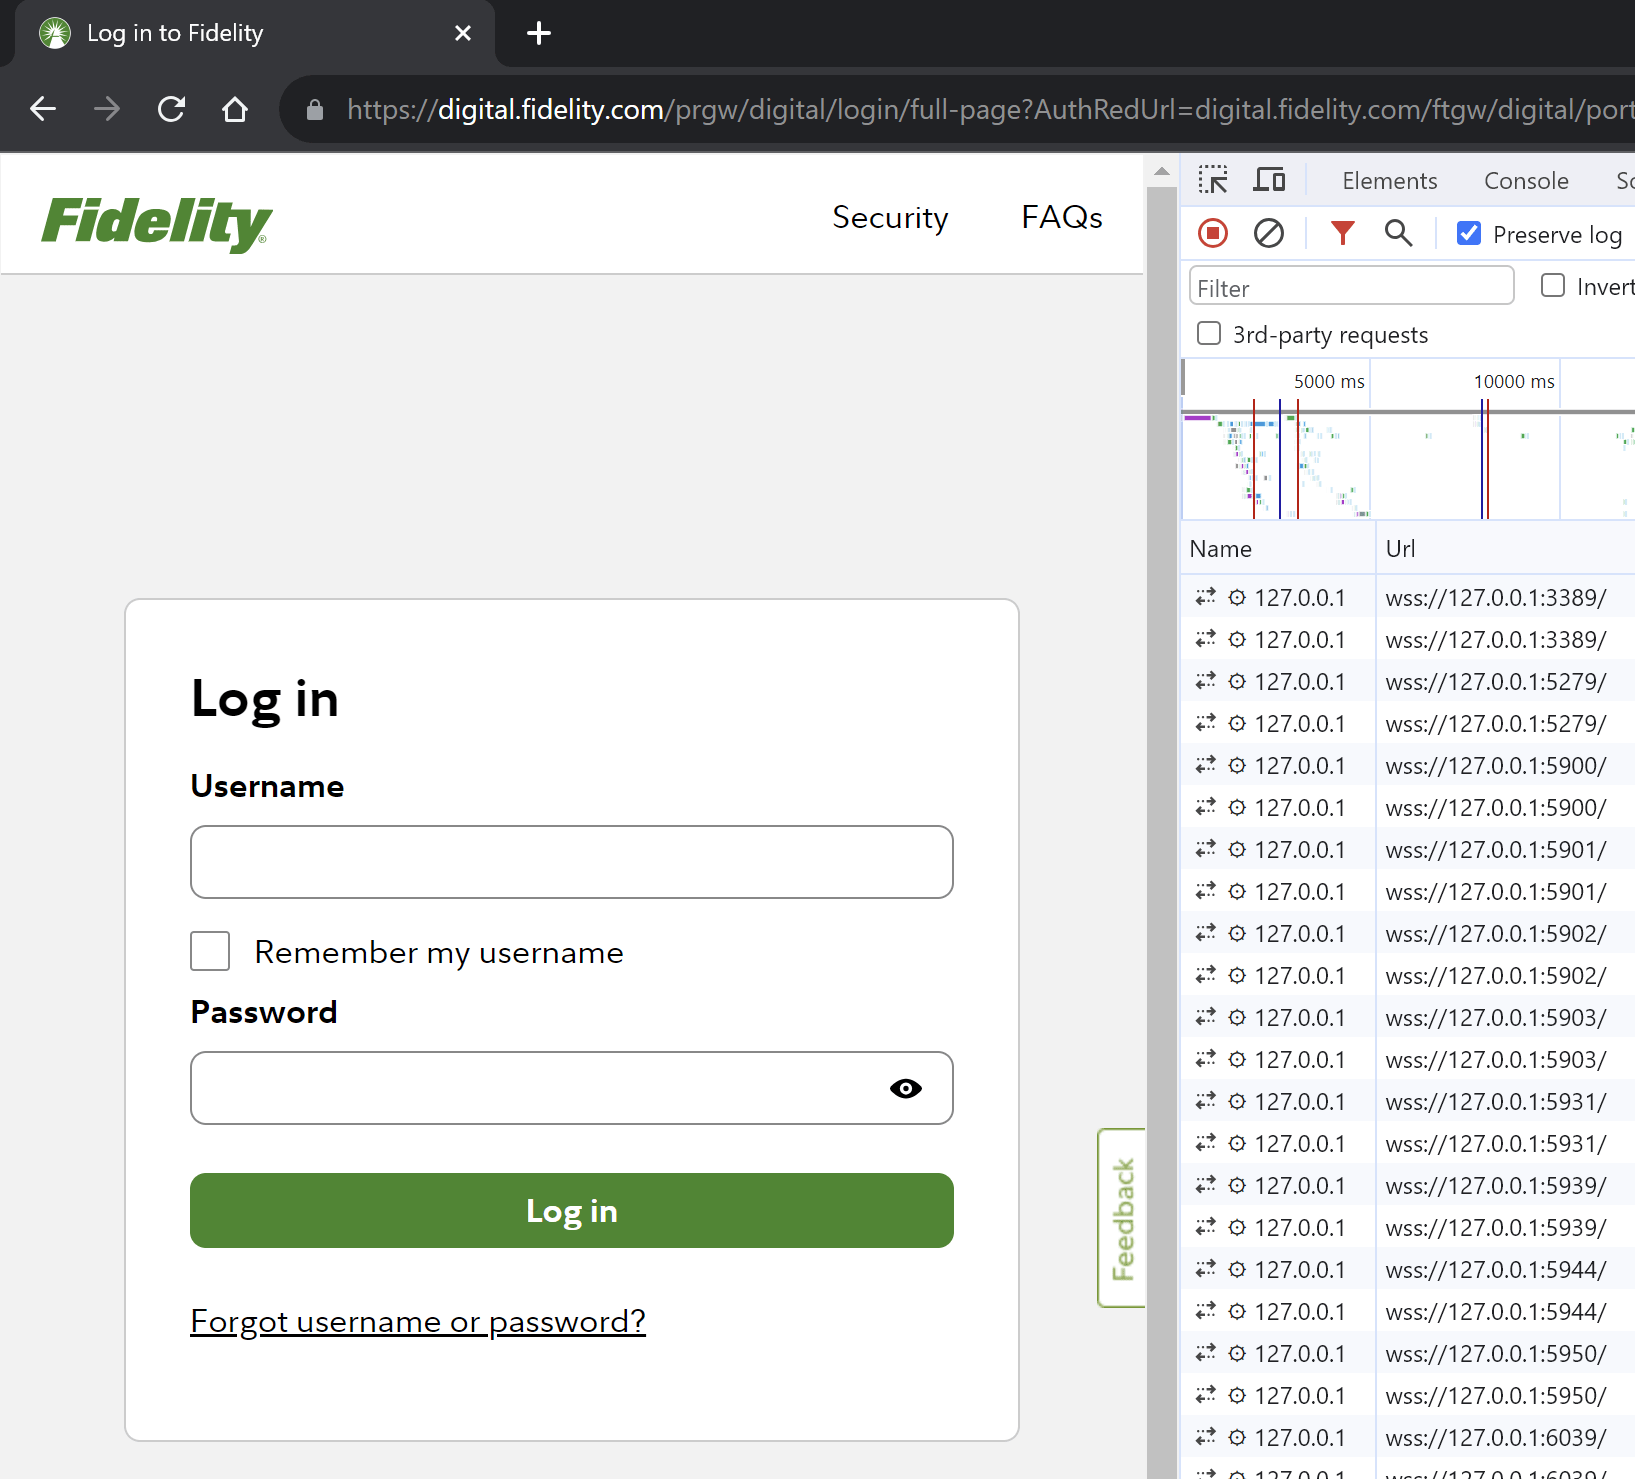1635x1479 pixels.
Task: Open the FAQs link
Action: 1062,217
